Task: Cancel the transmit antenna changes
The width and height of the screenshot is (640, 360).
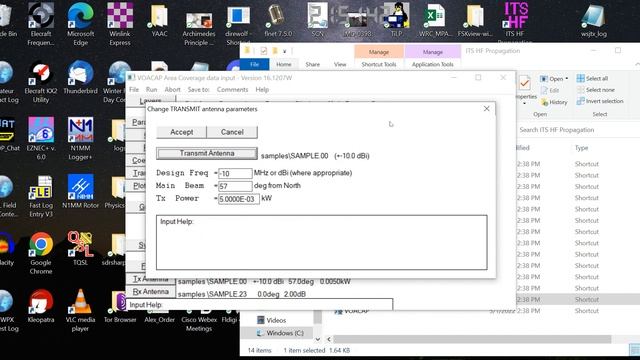Action: tap(232, 132)
